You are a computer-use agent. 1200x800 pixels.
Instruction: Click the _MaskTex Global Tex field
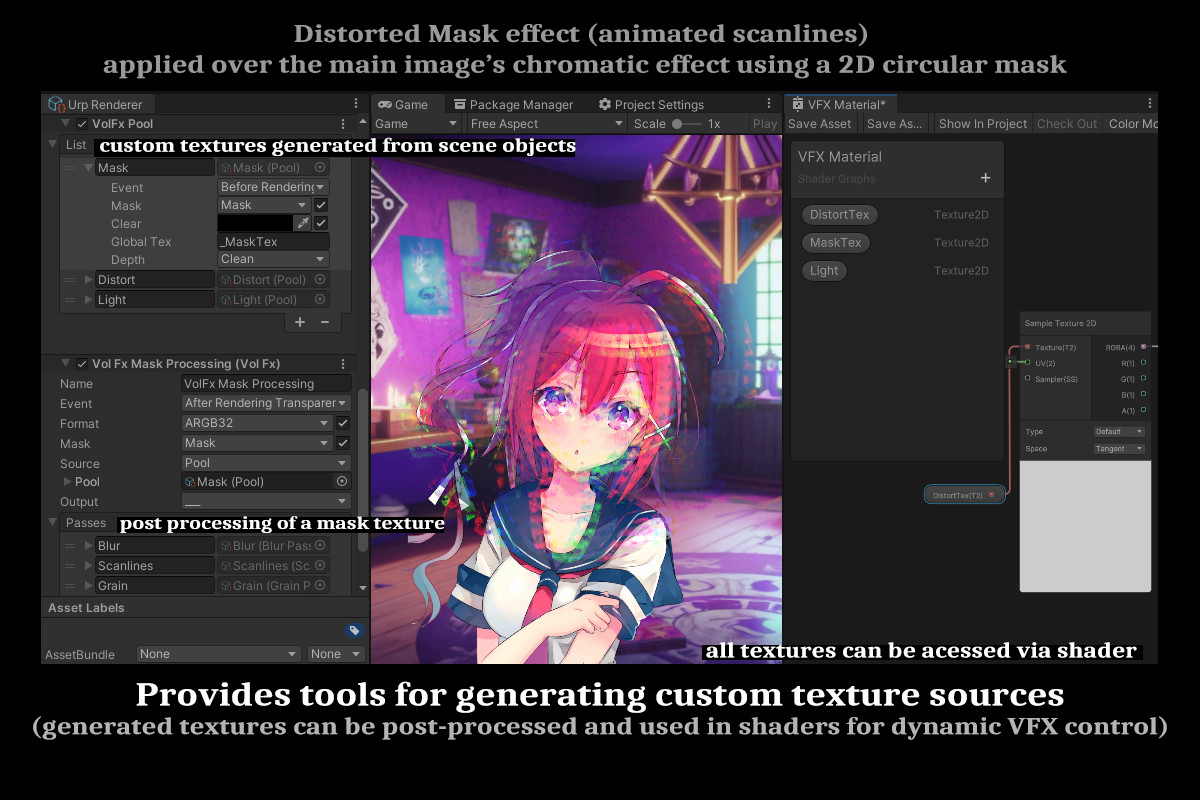pyautogui.click(x=275, y=241)
